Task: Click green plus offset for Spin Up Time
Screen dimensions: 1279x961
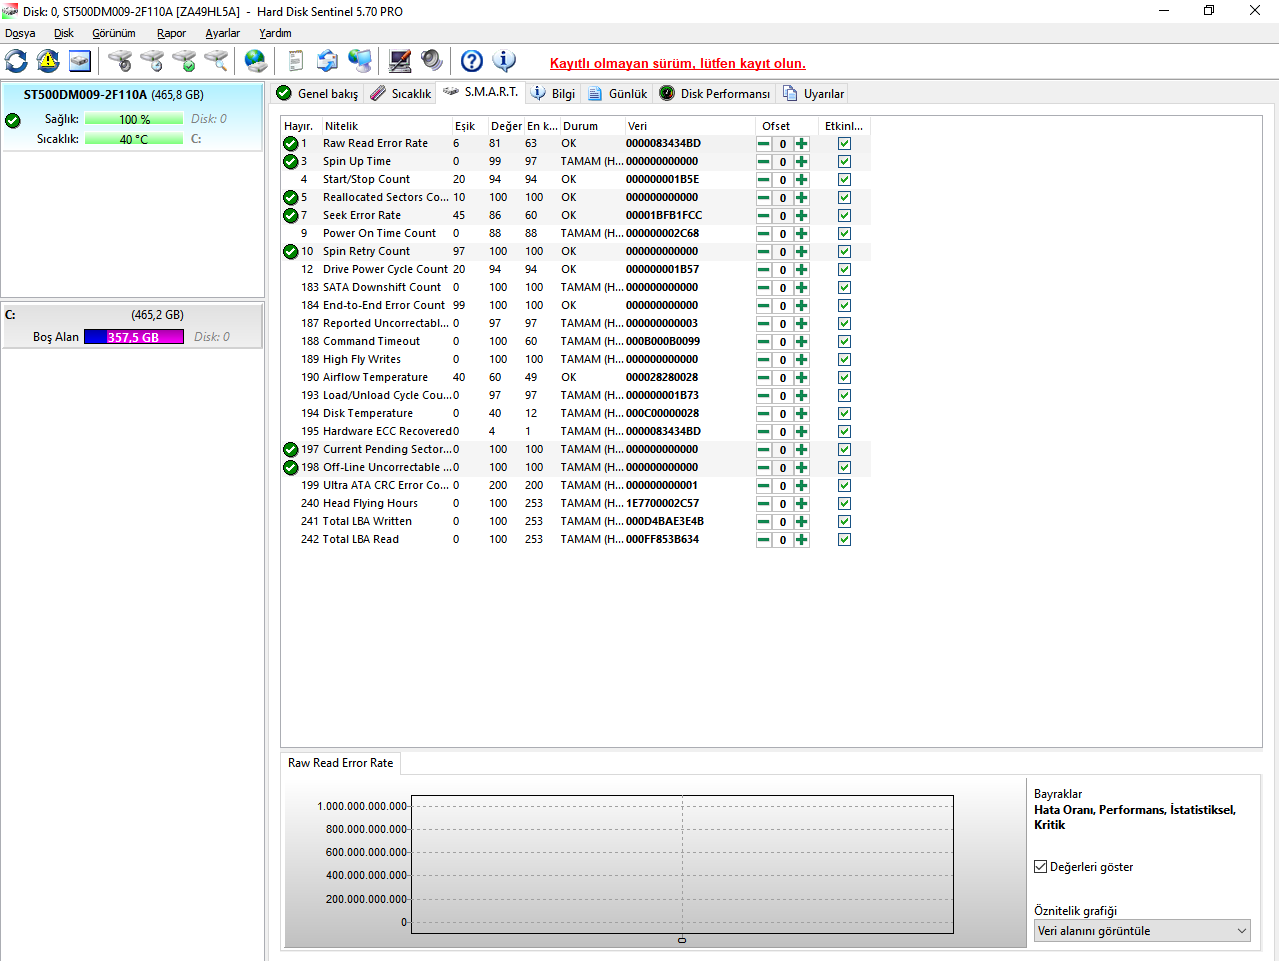Action: (801, 162)
